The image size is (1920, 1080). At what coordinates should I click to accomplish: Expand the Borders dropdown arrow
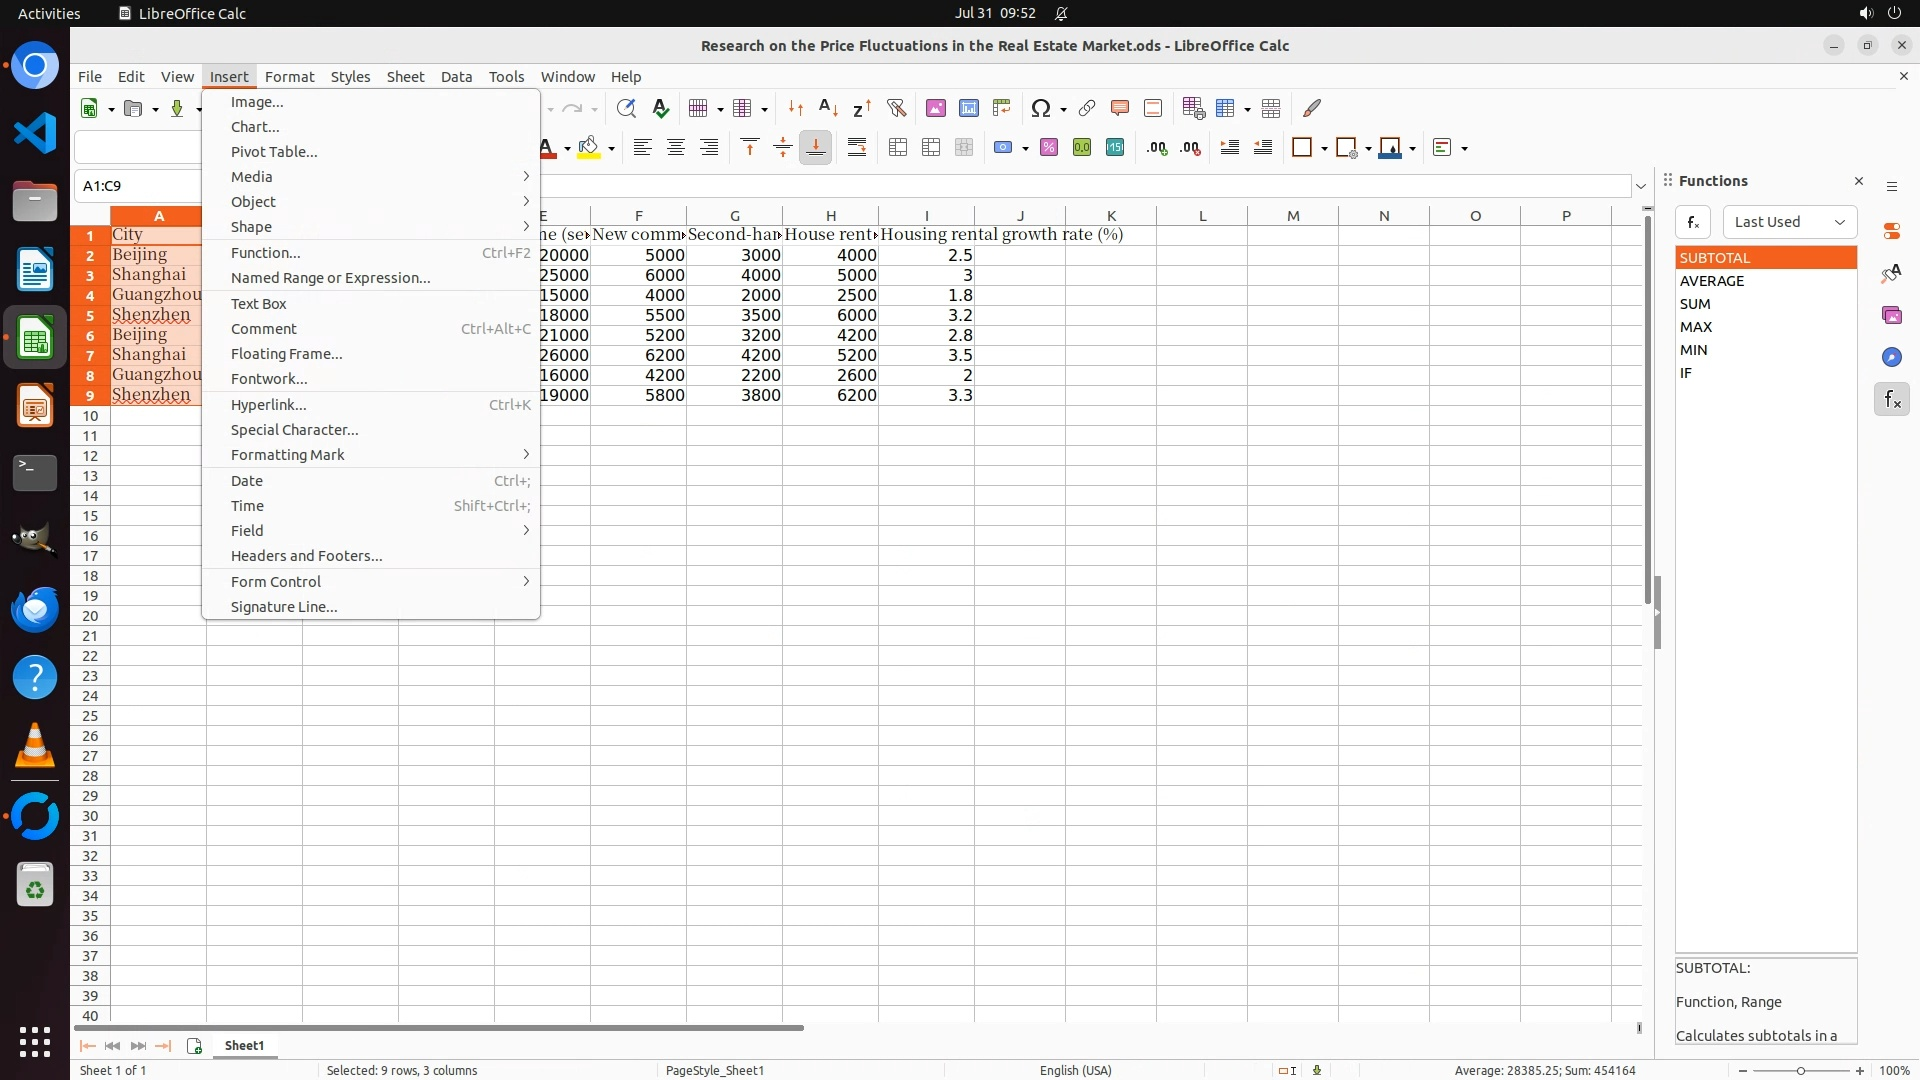[1324, 149]
